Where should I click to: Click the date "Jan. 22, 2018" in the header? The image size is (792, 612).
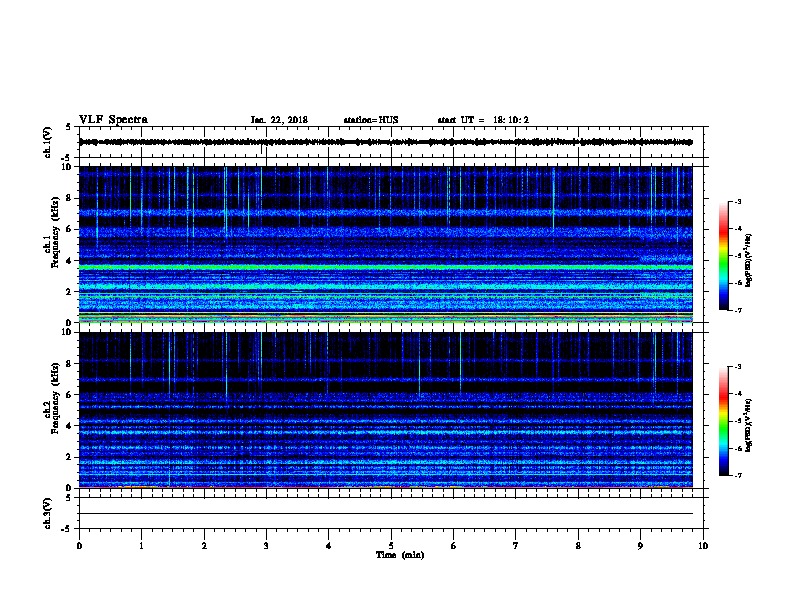(x=279, y=120)
